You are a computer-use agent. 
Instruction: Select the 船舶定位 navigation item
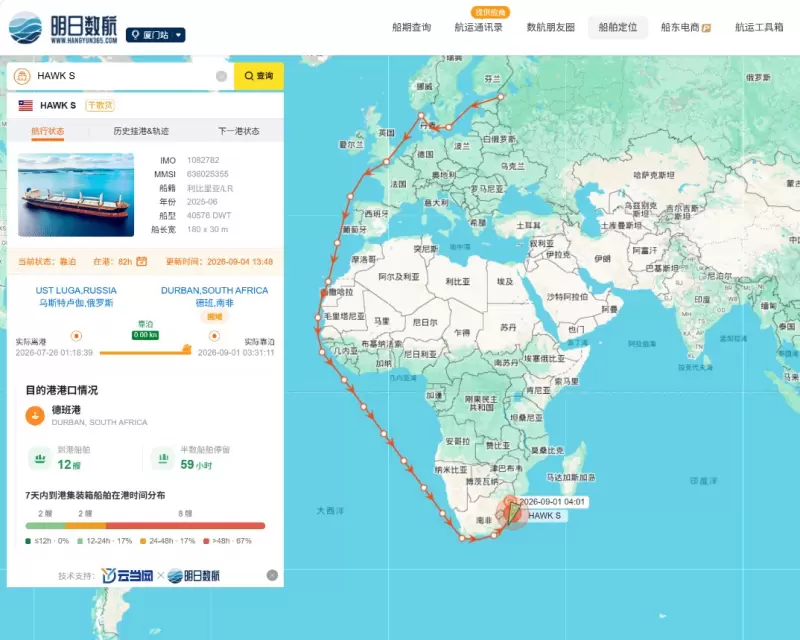[x=618, y=28]
